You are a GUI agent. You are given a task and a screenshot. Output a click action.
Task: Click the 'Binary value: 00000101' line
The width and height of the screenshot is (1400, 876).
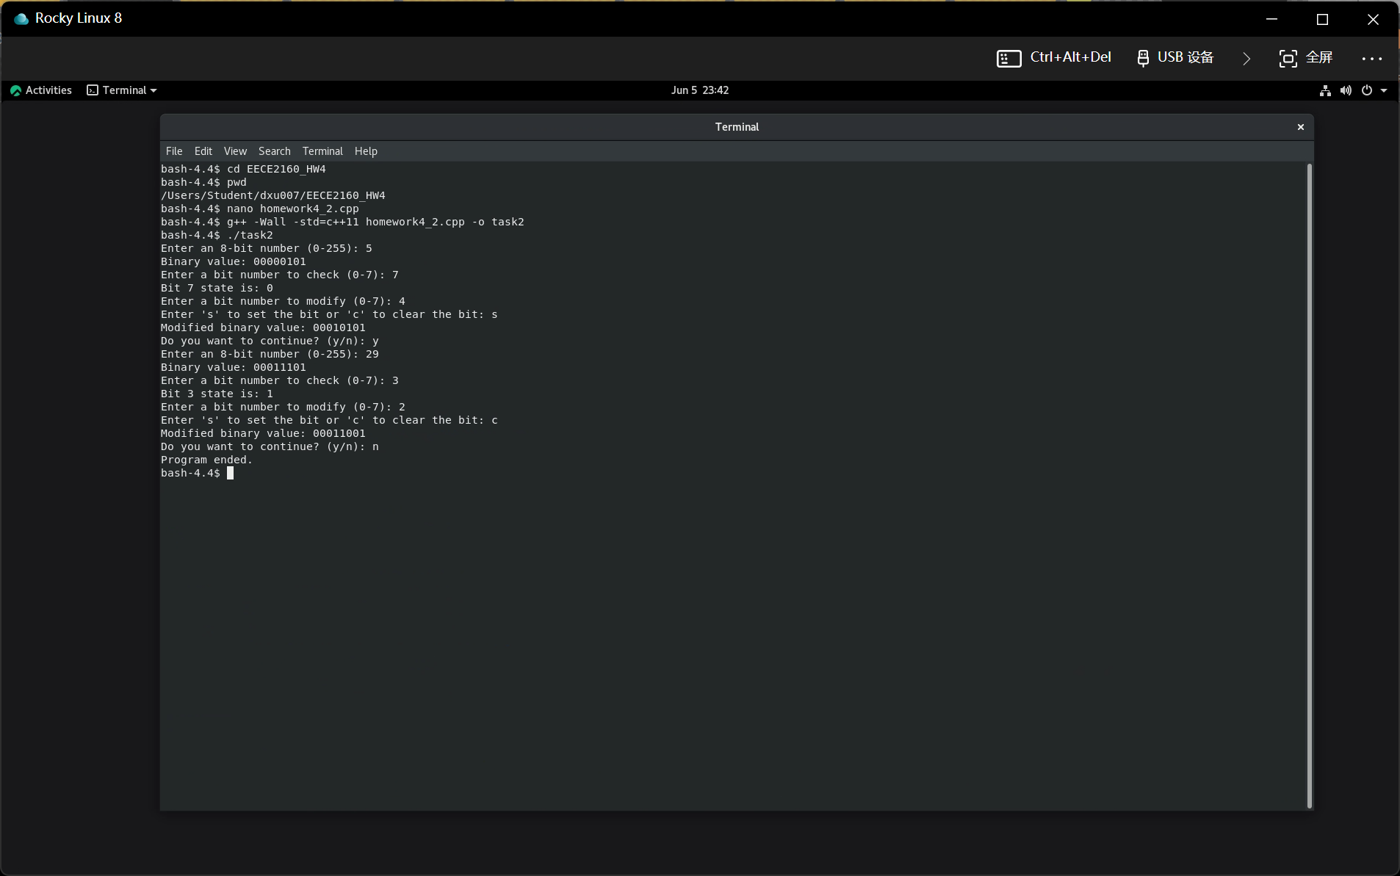(x=233, y=262)
